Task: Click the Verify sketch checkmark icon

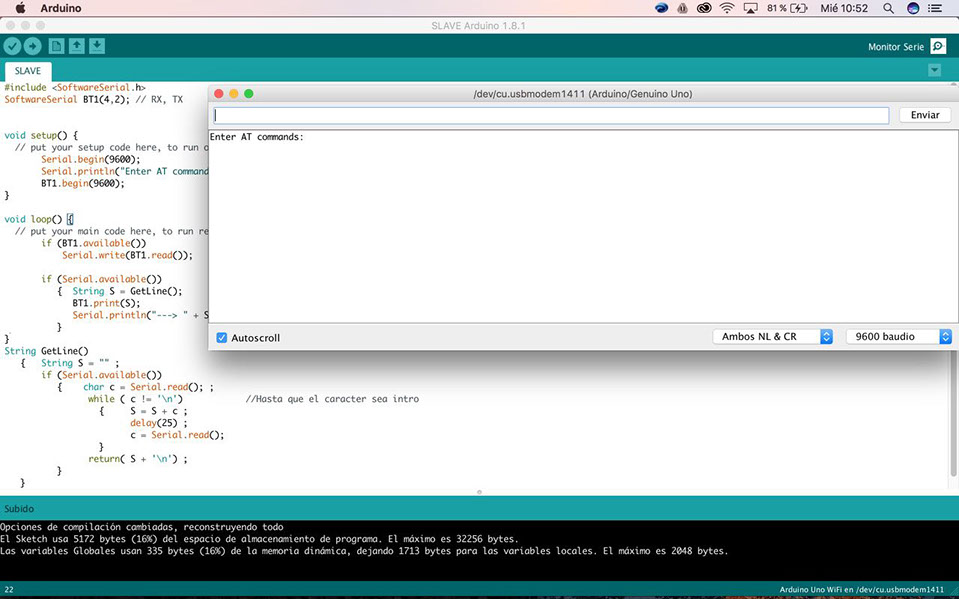Action: [12, 46]
